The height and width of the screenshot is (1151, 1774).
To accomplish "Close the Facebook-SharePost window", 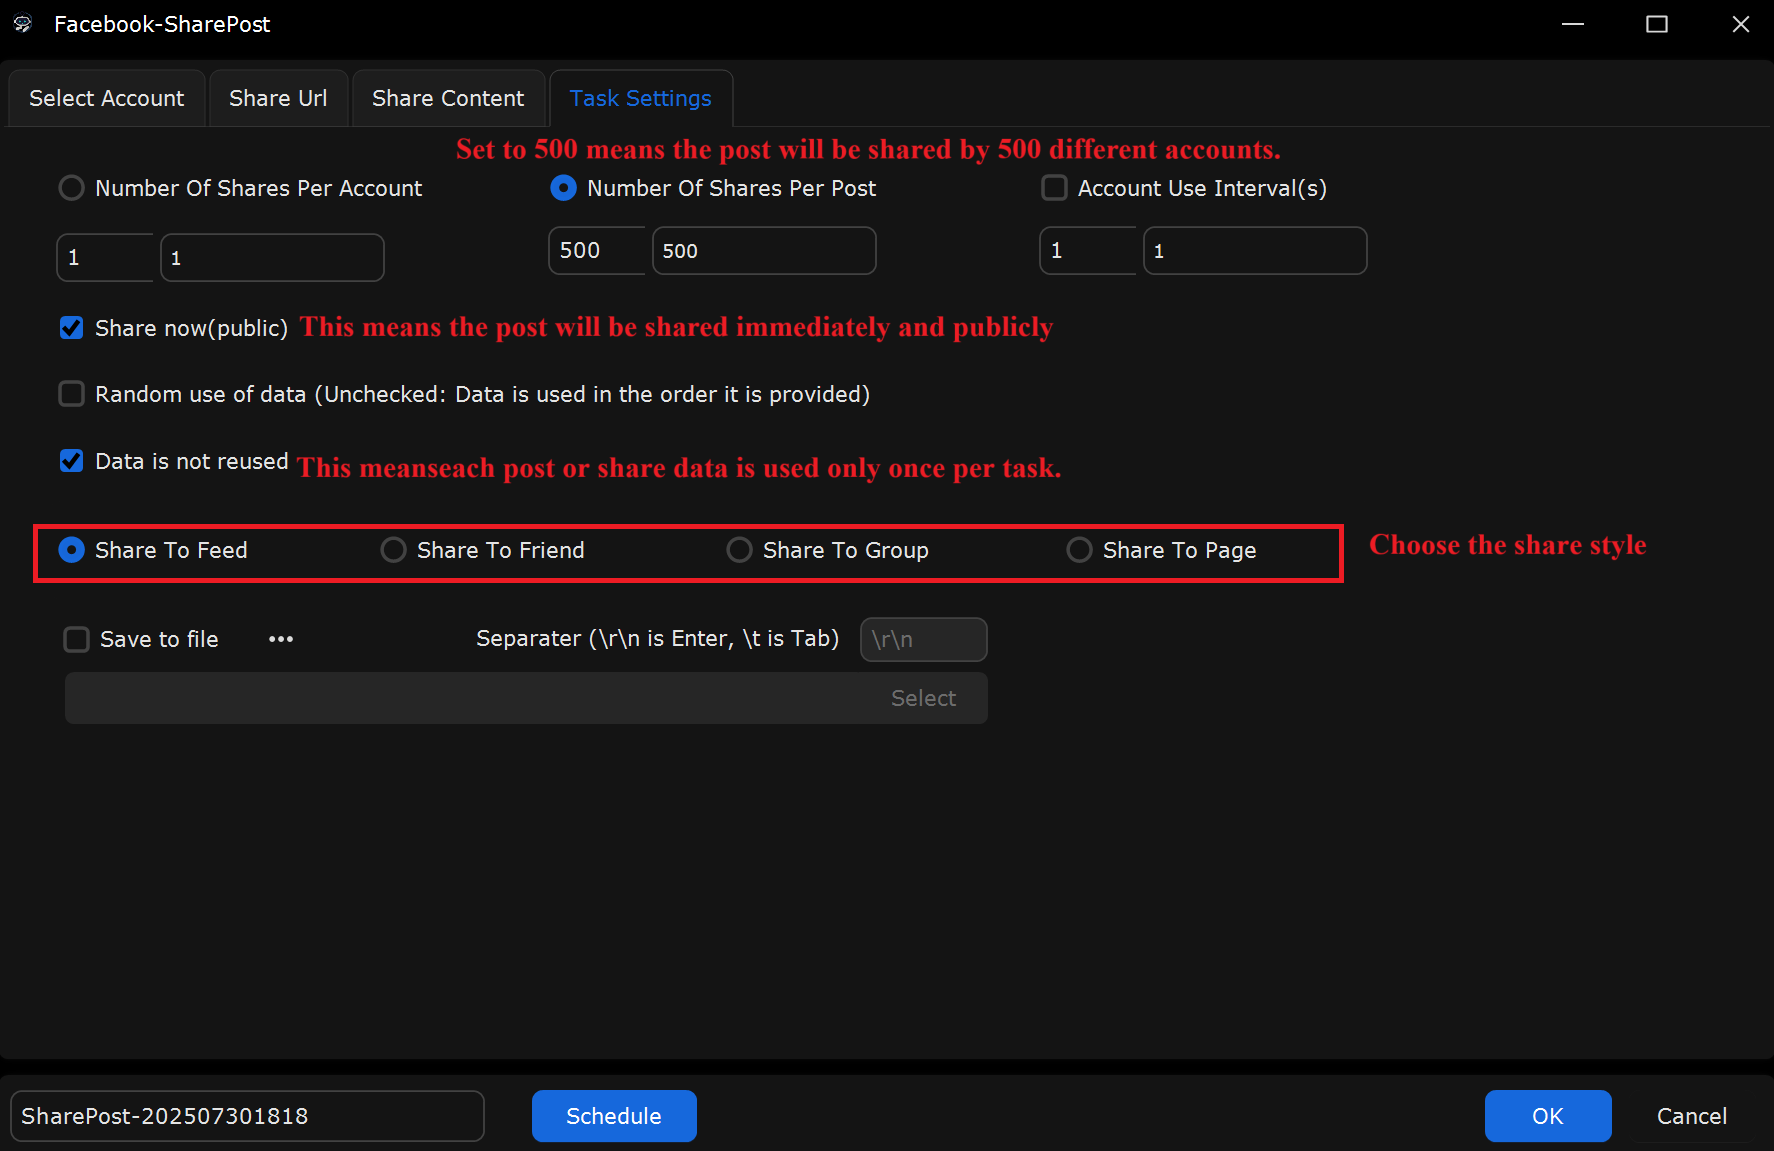I will click(1741, 24).
